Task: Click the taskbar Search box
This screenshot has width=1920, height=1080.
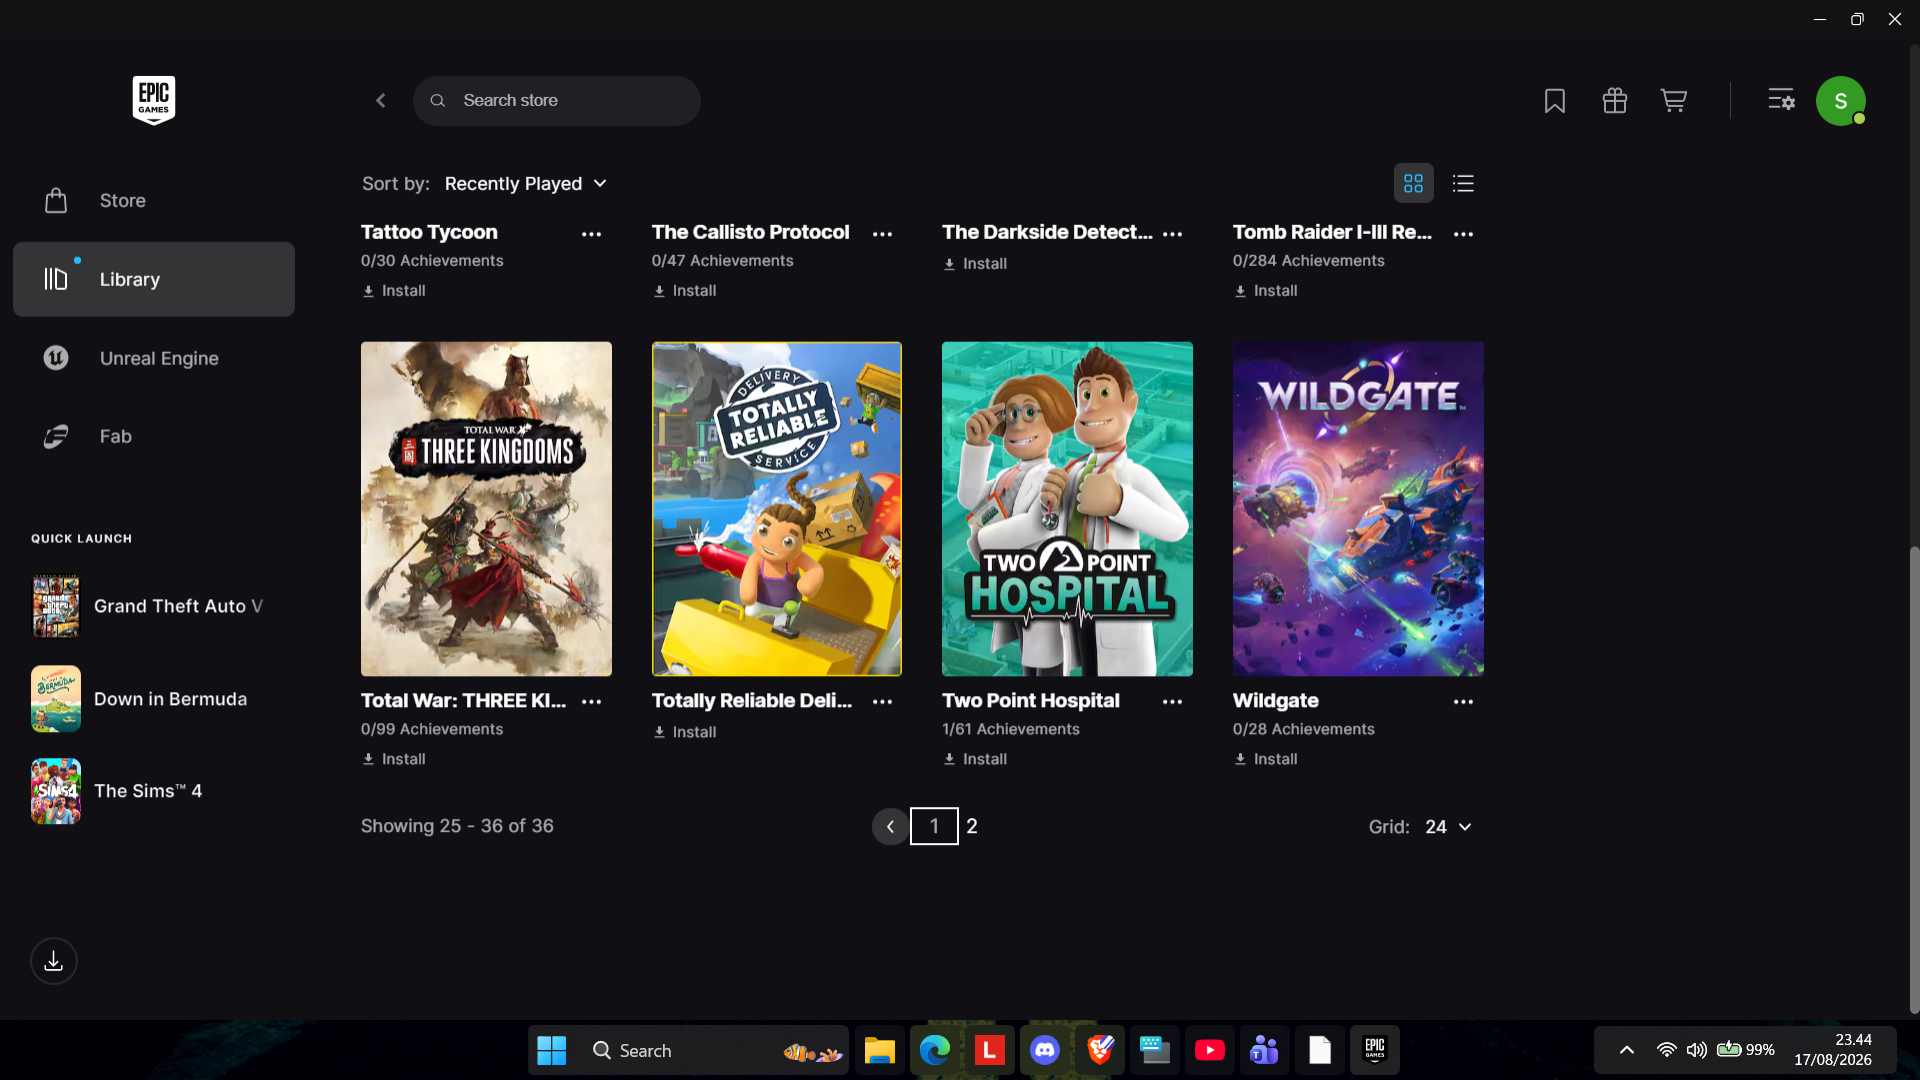Action: 714,1050
